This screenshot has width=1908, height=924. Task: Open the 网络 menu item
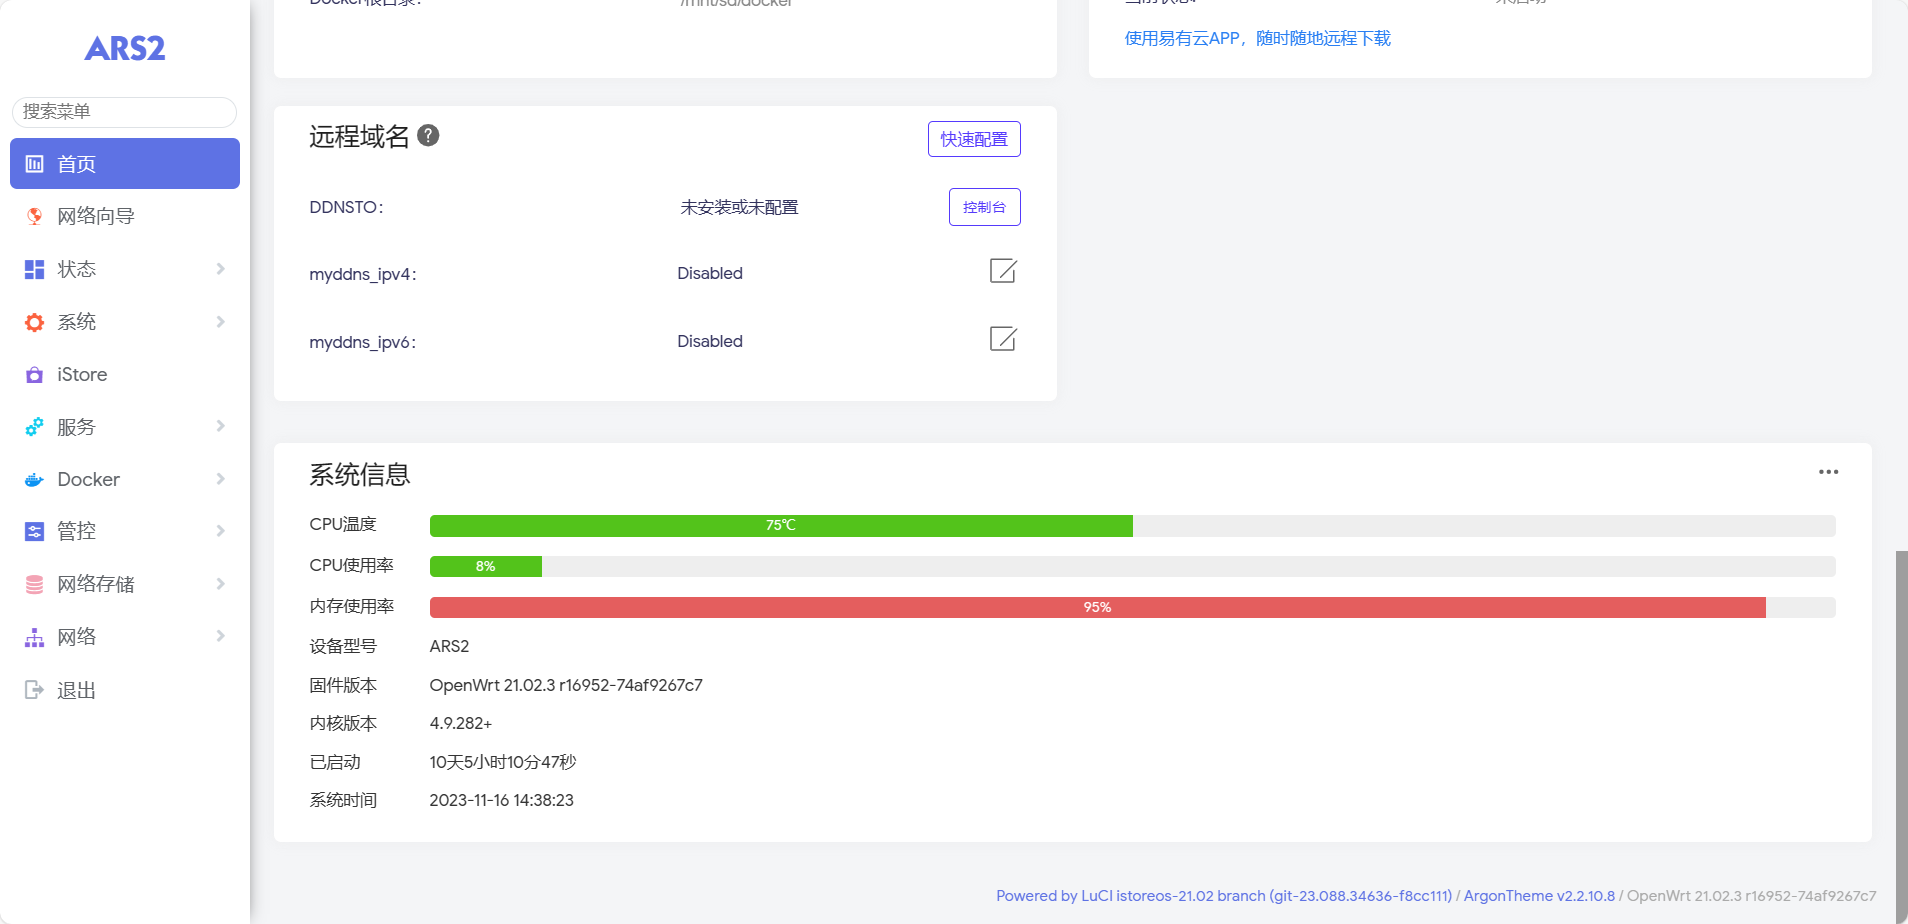pyautogui.click(x=77, y=637)
